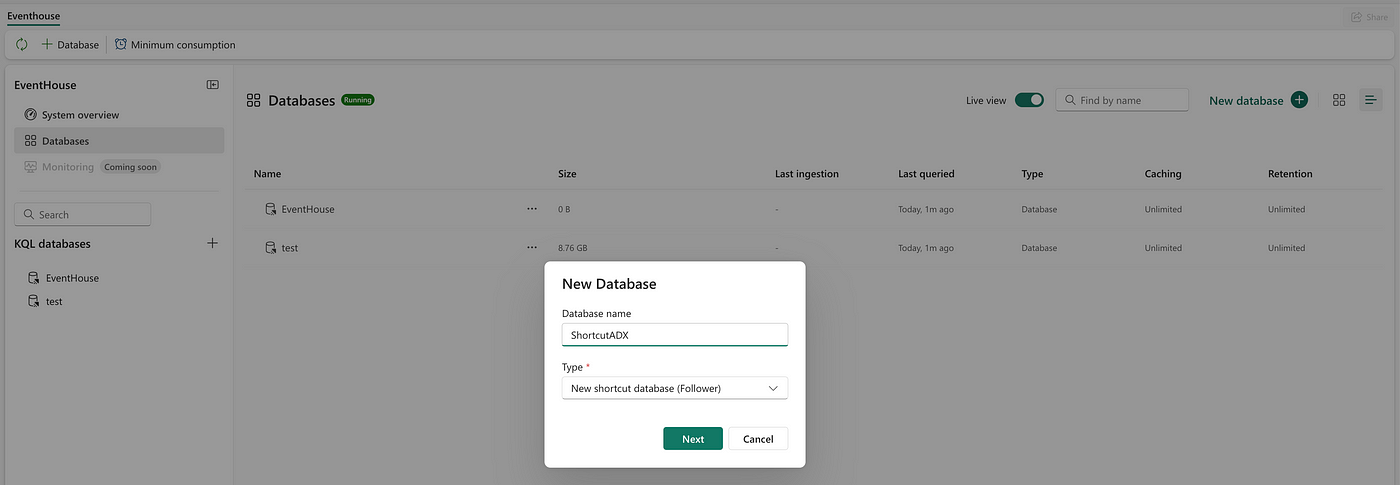The image size is (1400, 485).
Task: Click the Share button
Action: click(1369, 17)
